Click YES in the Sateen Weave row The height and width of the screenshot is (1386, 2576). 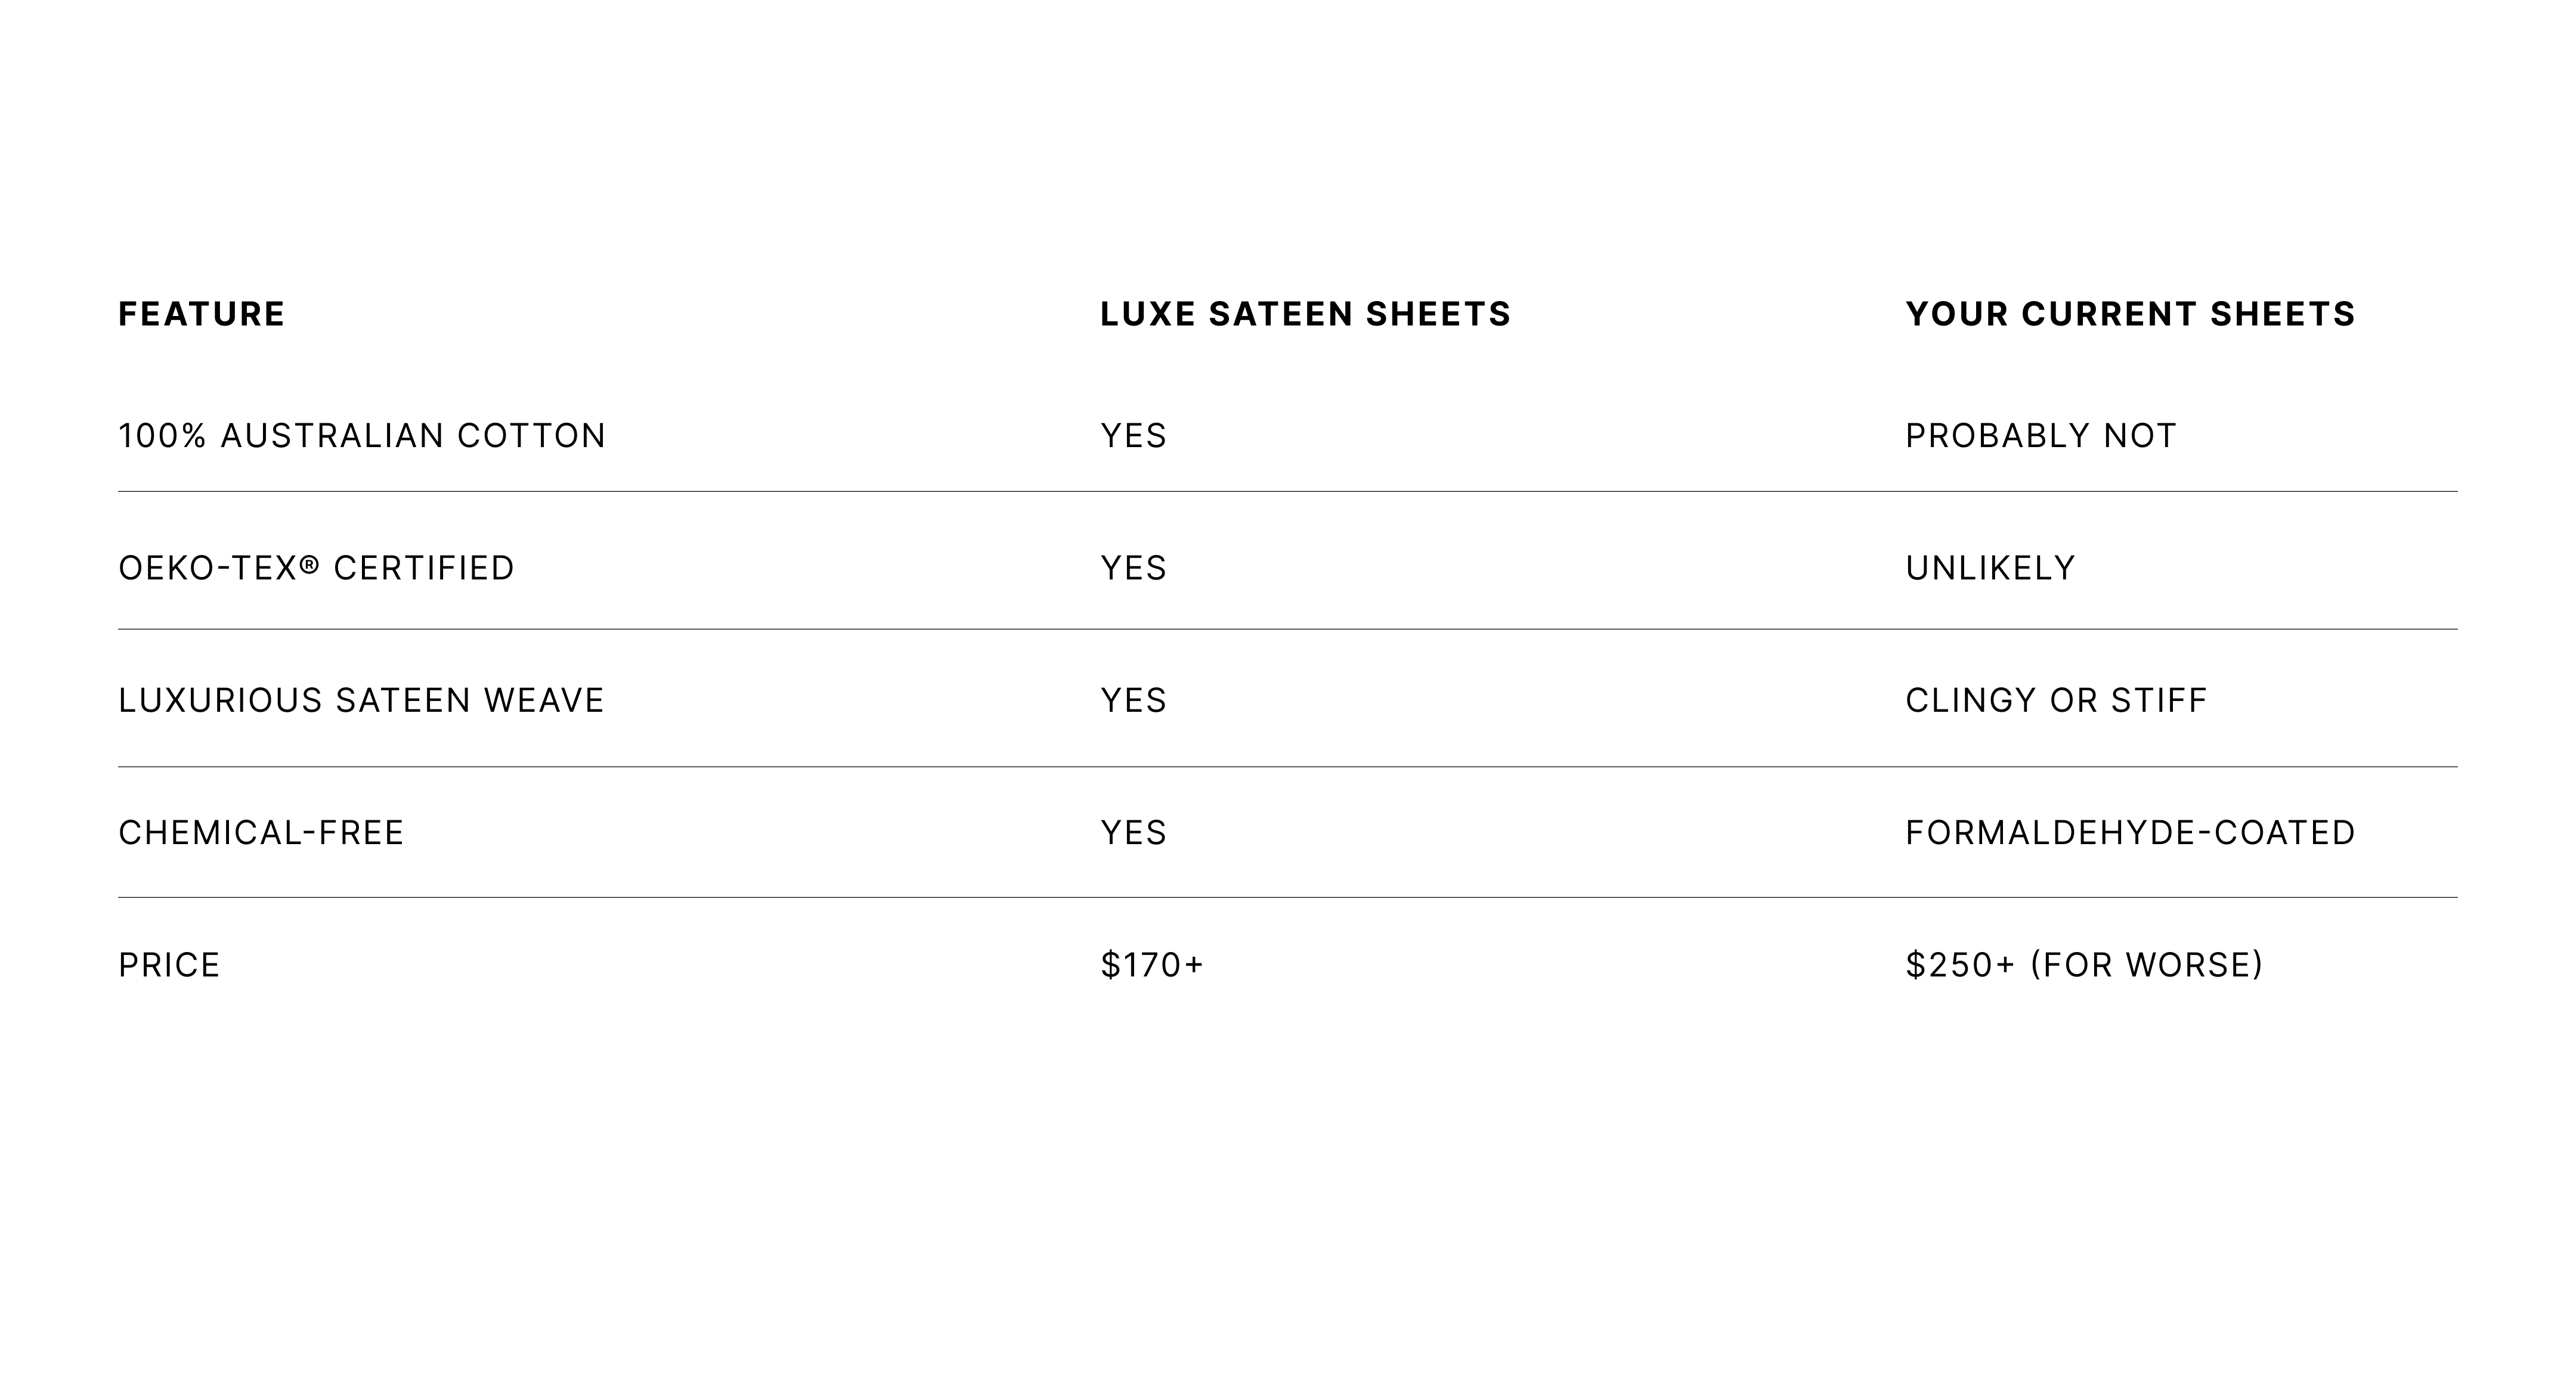[x=1133, y=700]
